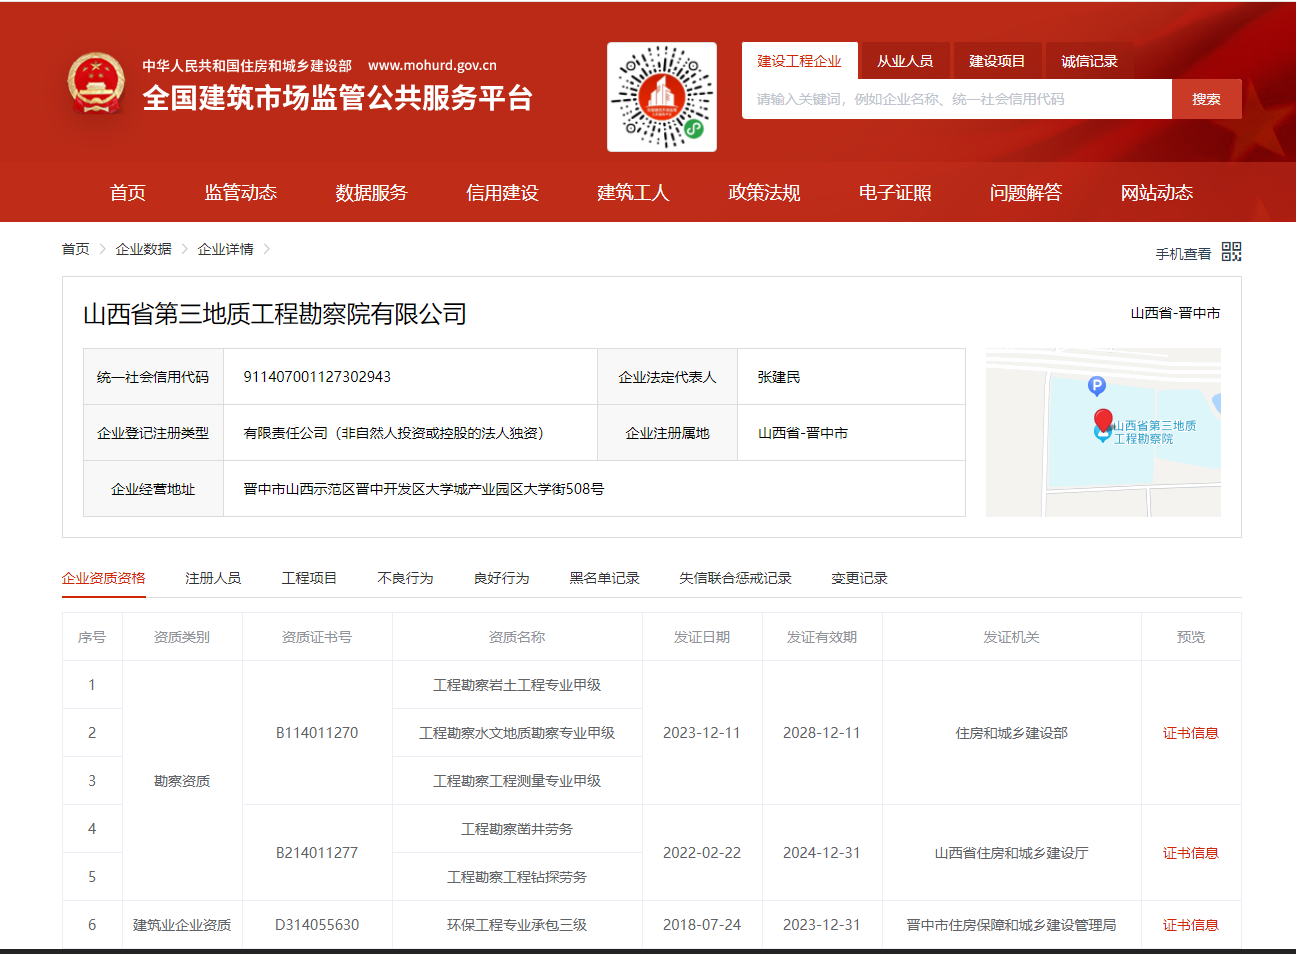Open 电子证照 navigation menu
The height and width of the screenshot is (954, 1296).
(895, 192)
